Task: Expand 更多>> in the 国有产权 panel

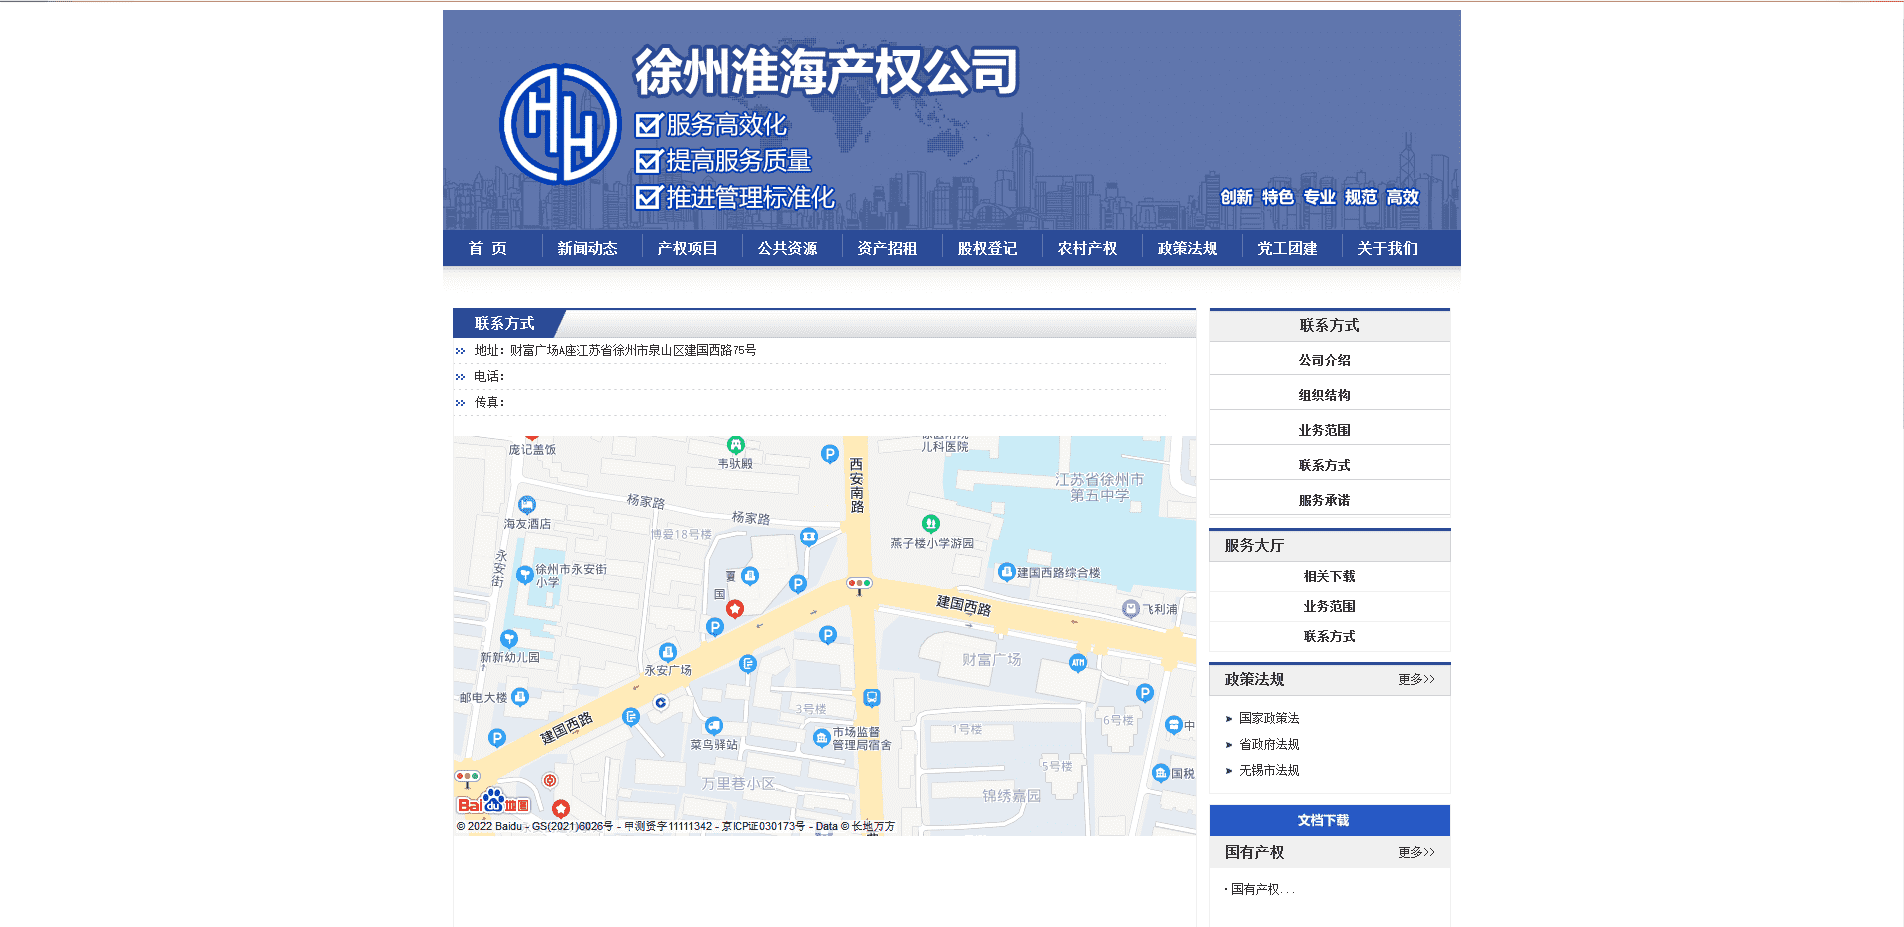Action: point(1415,853)
